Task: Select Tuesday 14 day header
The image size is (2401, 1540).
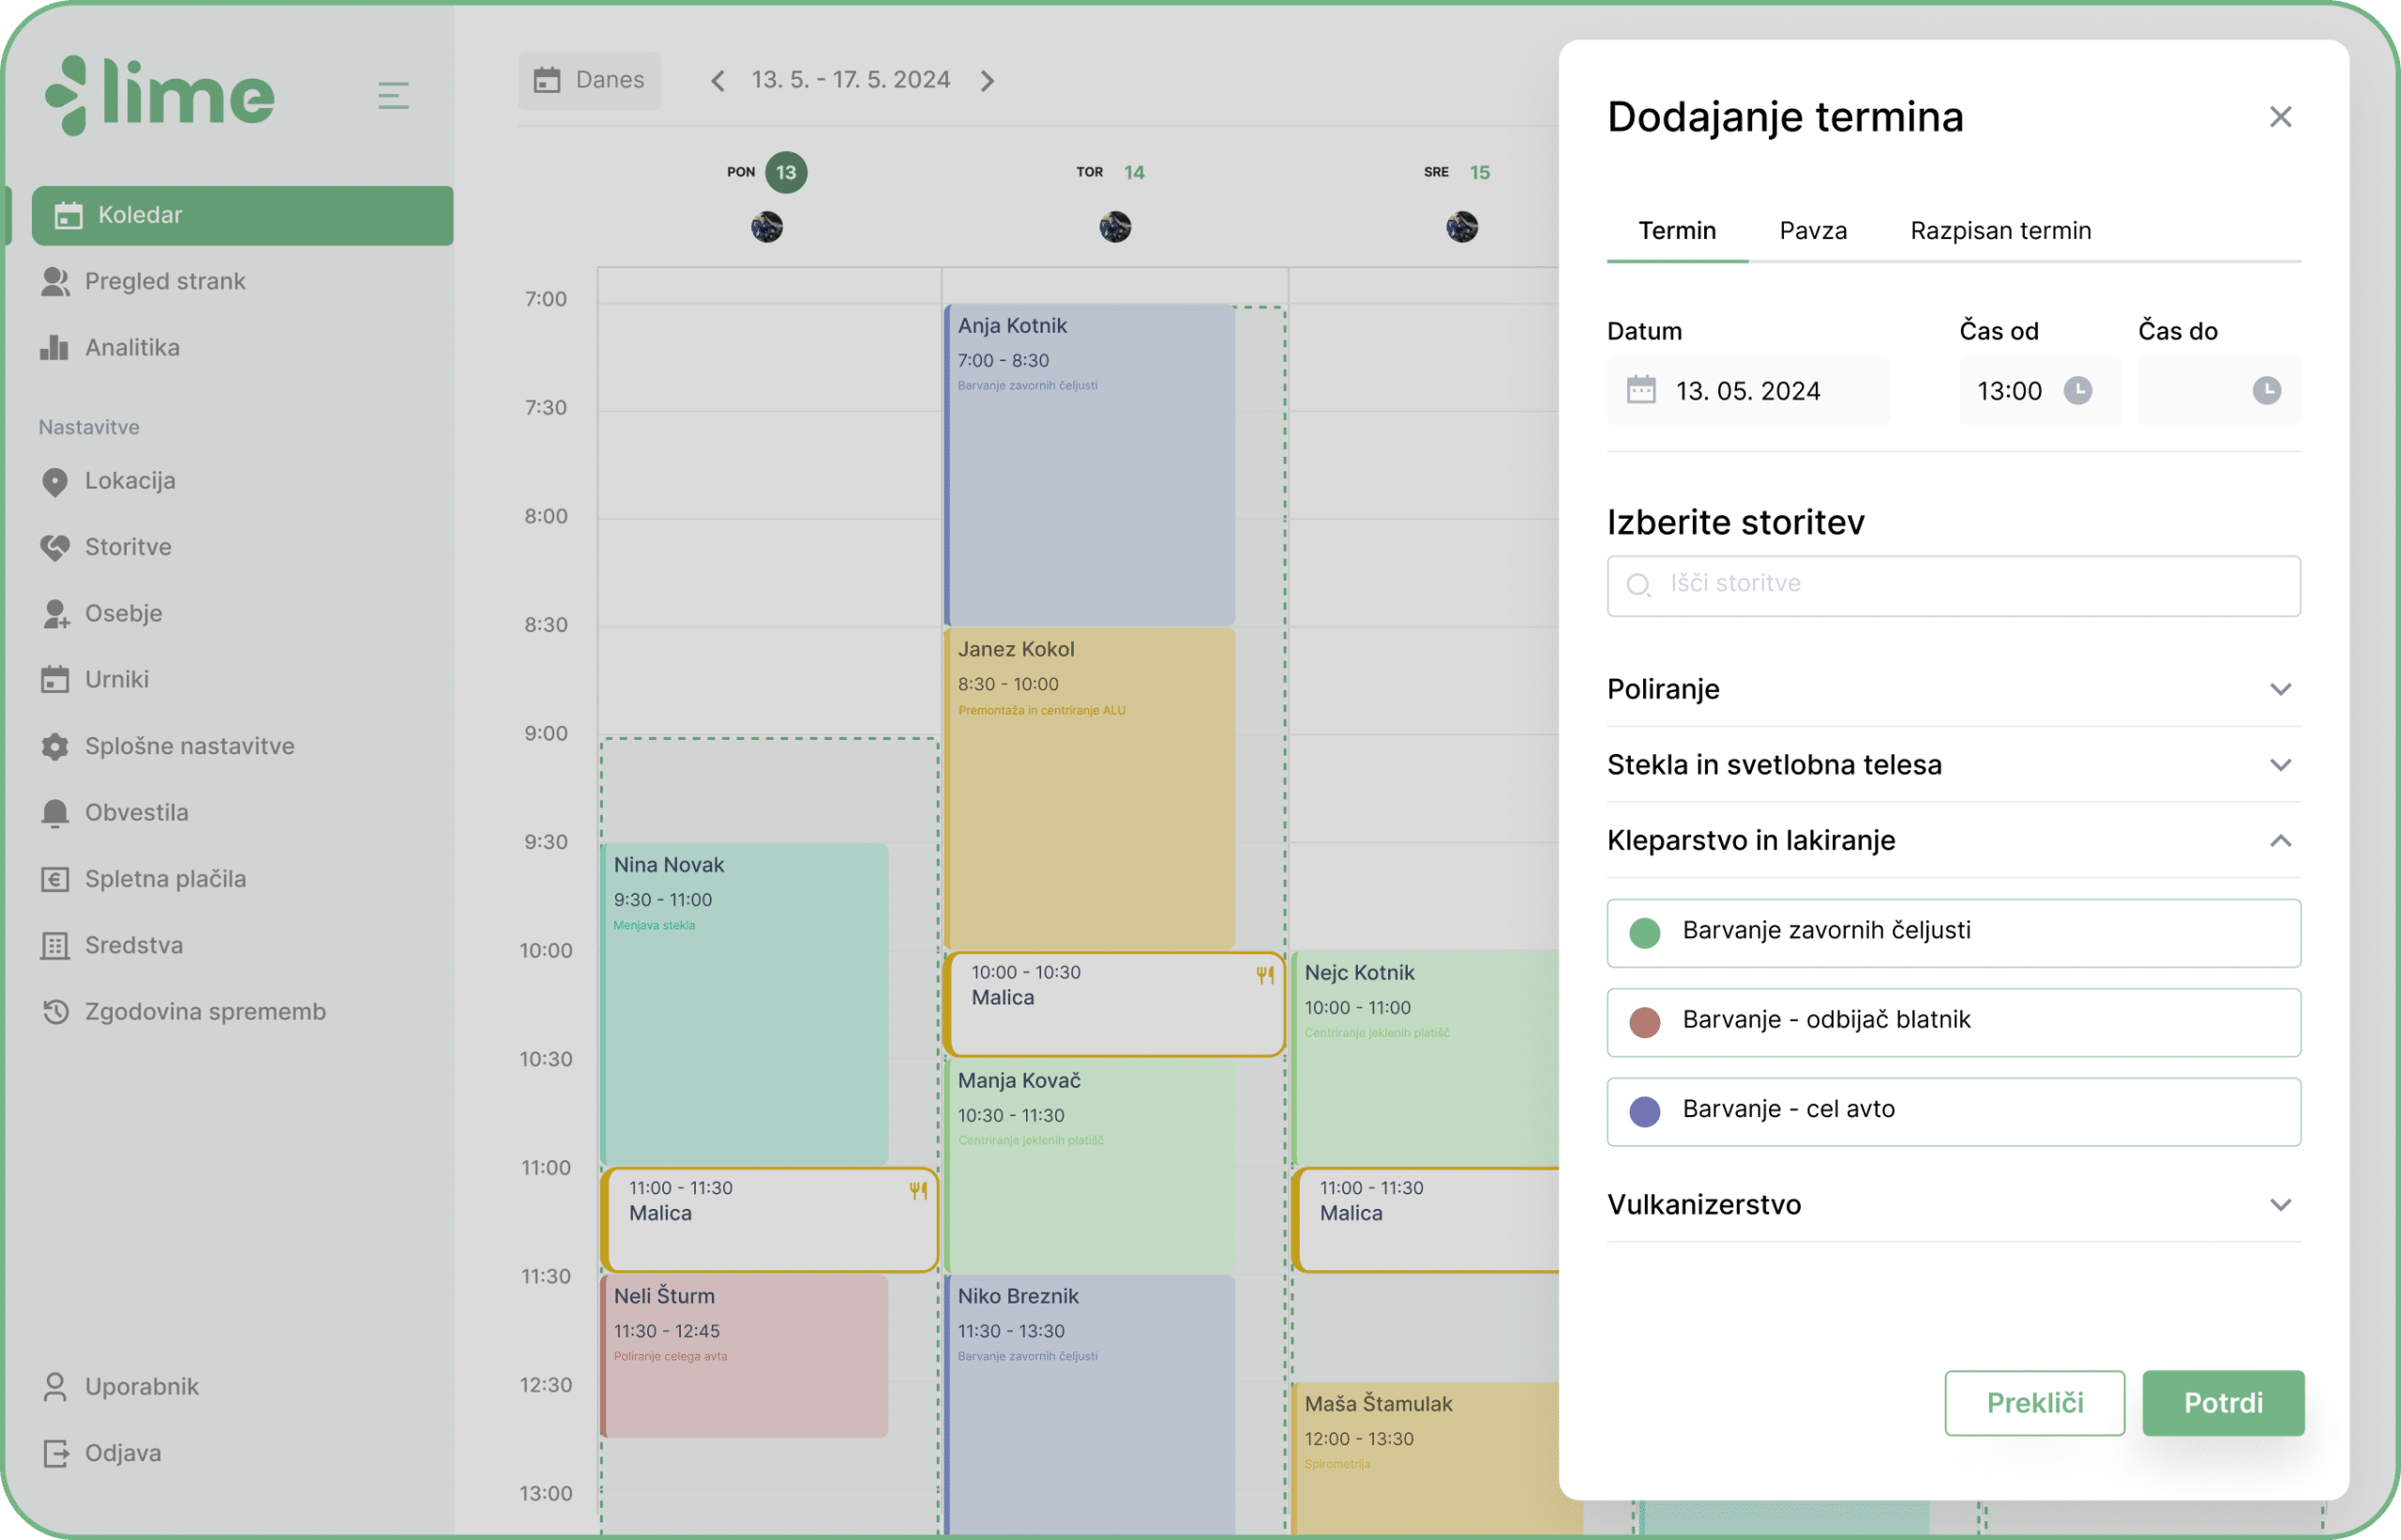Action: pyautogui.click(x=1111, y=172)
